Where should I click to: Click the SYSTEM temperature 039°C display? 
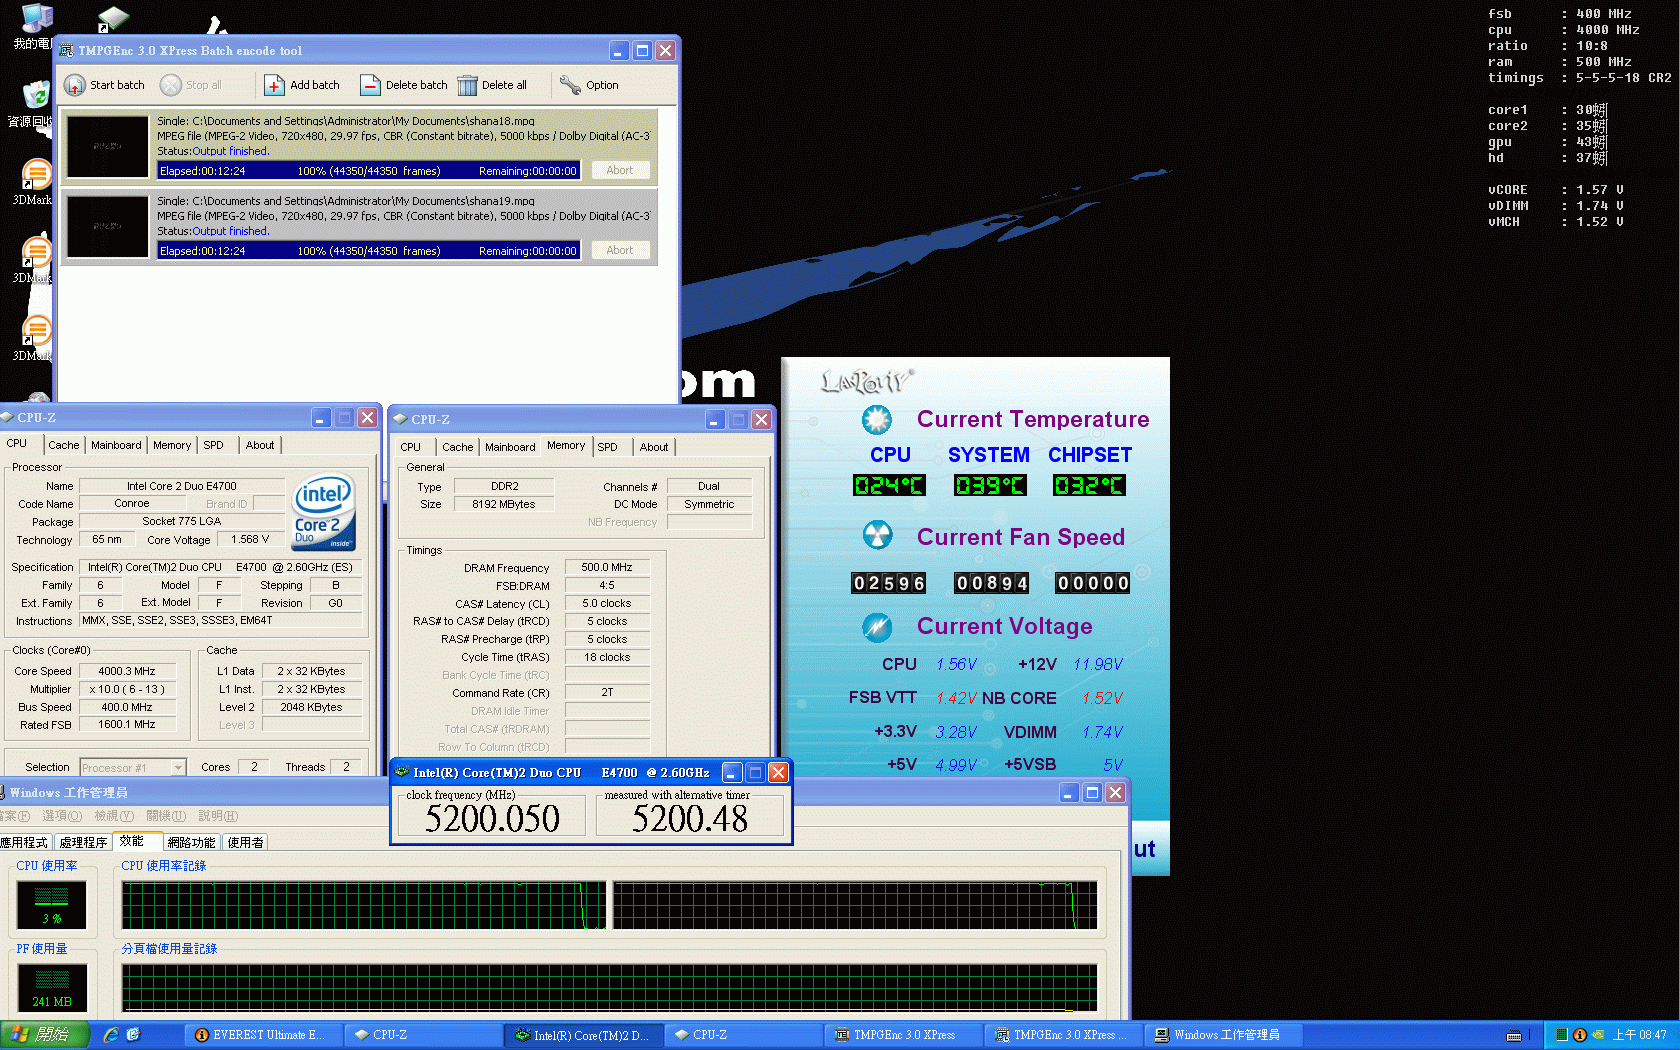click(x=989, y=486)
